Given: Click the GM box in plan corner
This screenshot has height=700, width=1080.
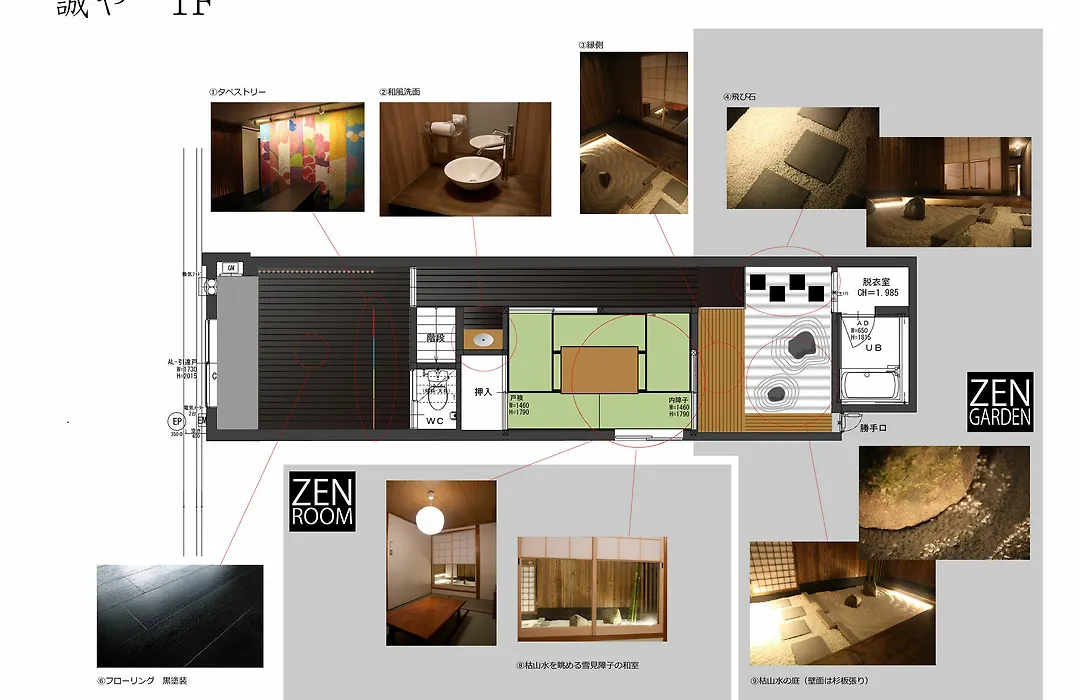Looking at the screenshot, I should pyautogui.click(x=231, y=268).
